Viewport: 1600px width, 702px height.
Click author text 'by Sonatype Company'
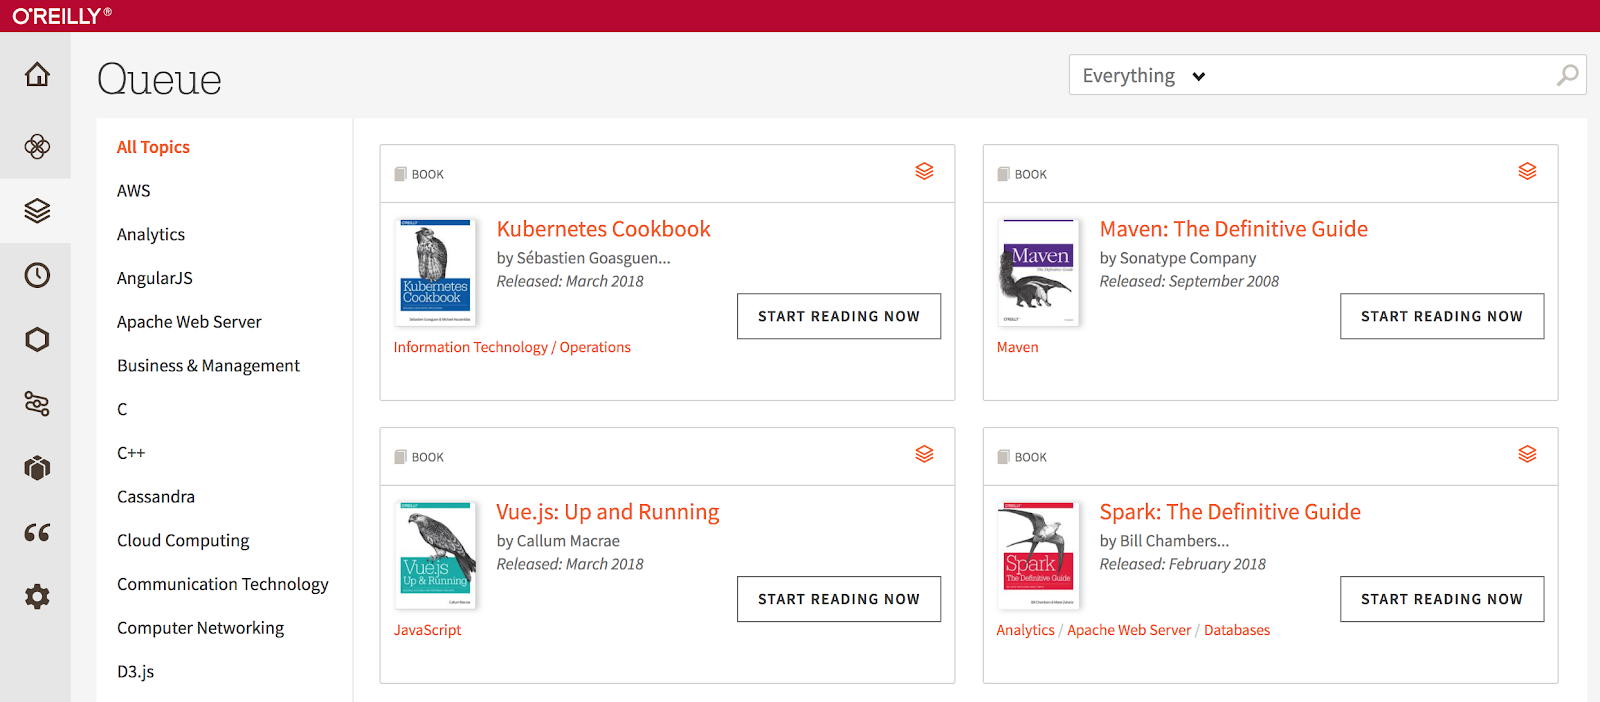(x=1178, y=258)
